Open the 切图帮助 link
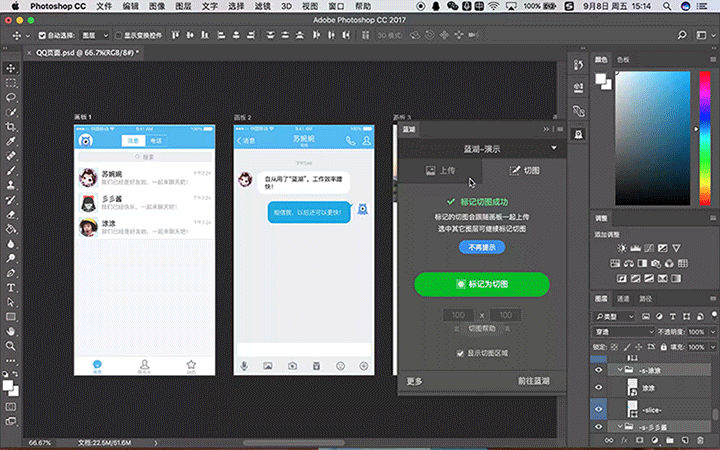720x450 pixels. 482,328
